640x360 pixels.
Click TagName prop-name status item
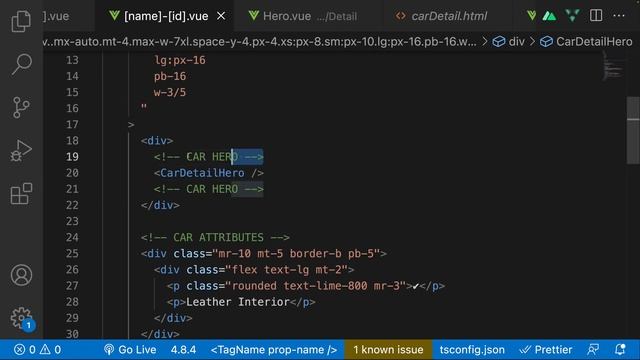pyautogui.click(x=274, y=350)
